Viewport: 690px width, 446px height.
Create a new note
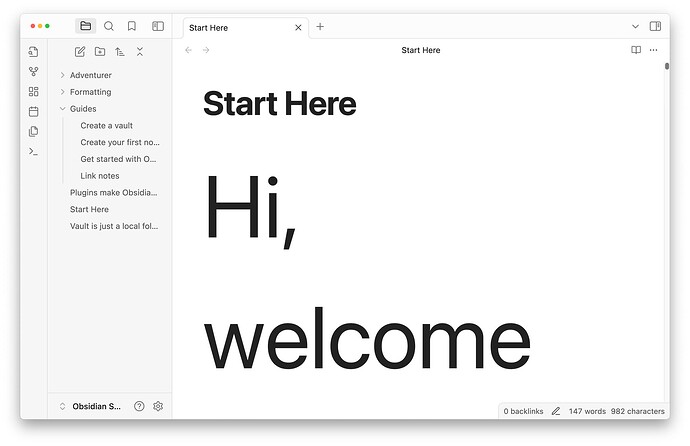coord(80,52)
